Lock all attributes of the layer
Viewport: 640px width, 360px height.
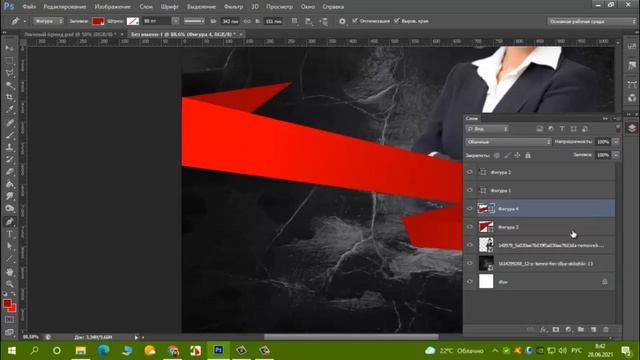point(528,156)
